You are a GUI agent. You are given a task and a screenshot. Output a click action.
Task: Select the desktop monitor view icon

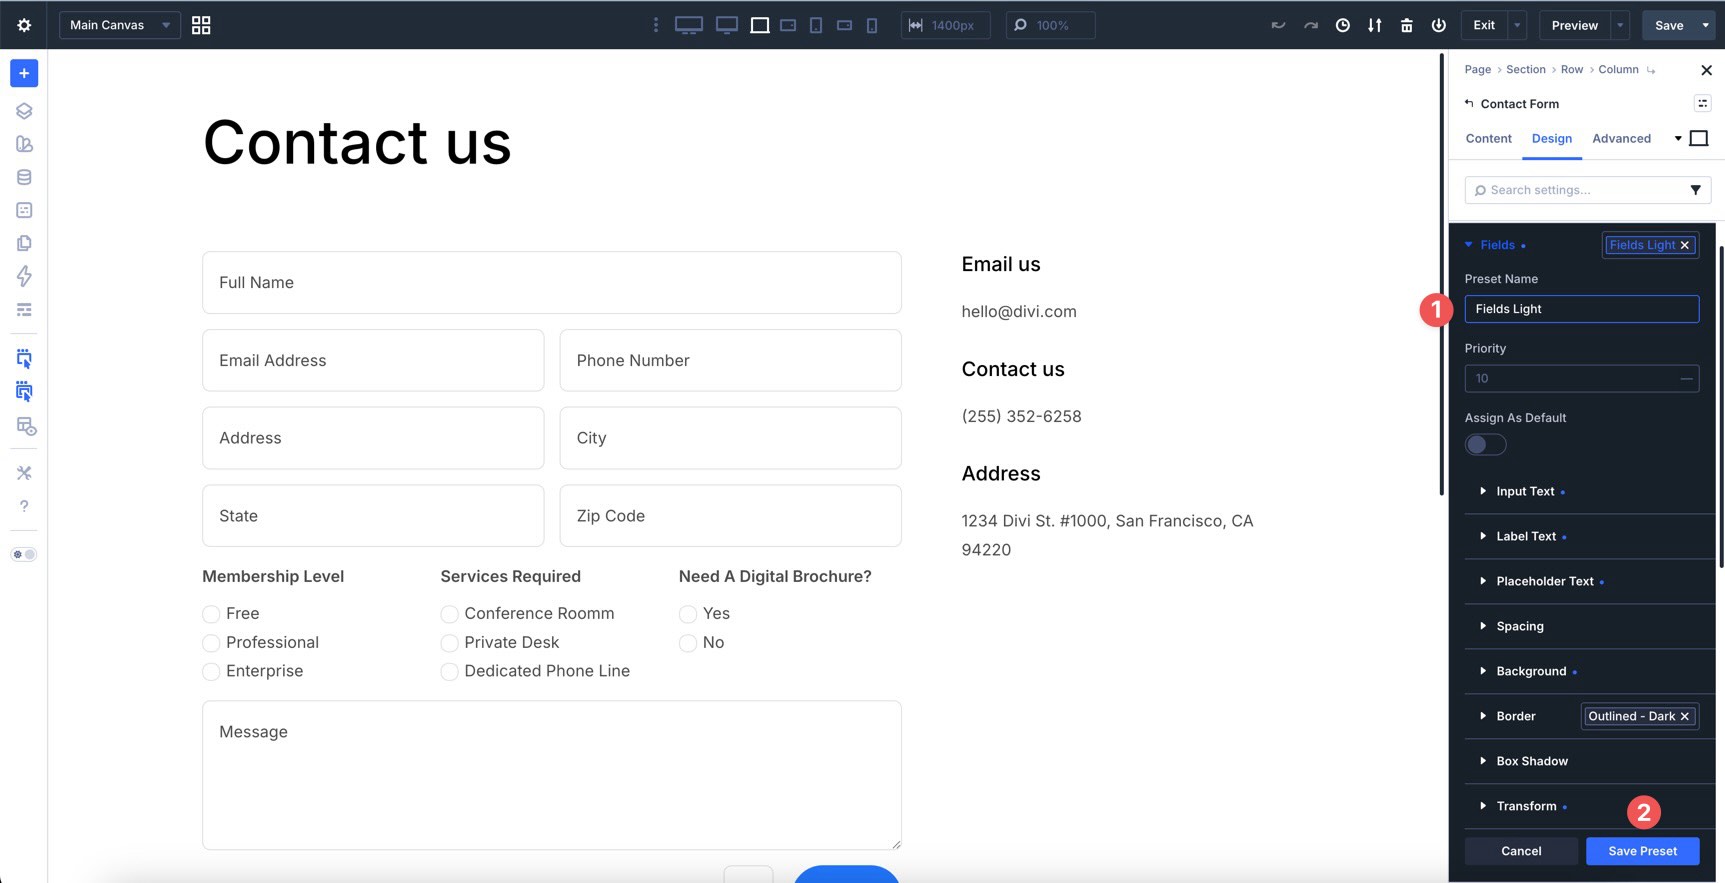click(x=727, y=25)
